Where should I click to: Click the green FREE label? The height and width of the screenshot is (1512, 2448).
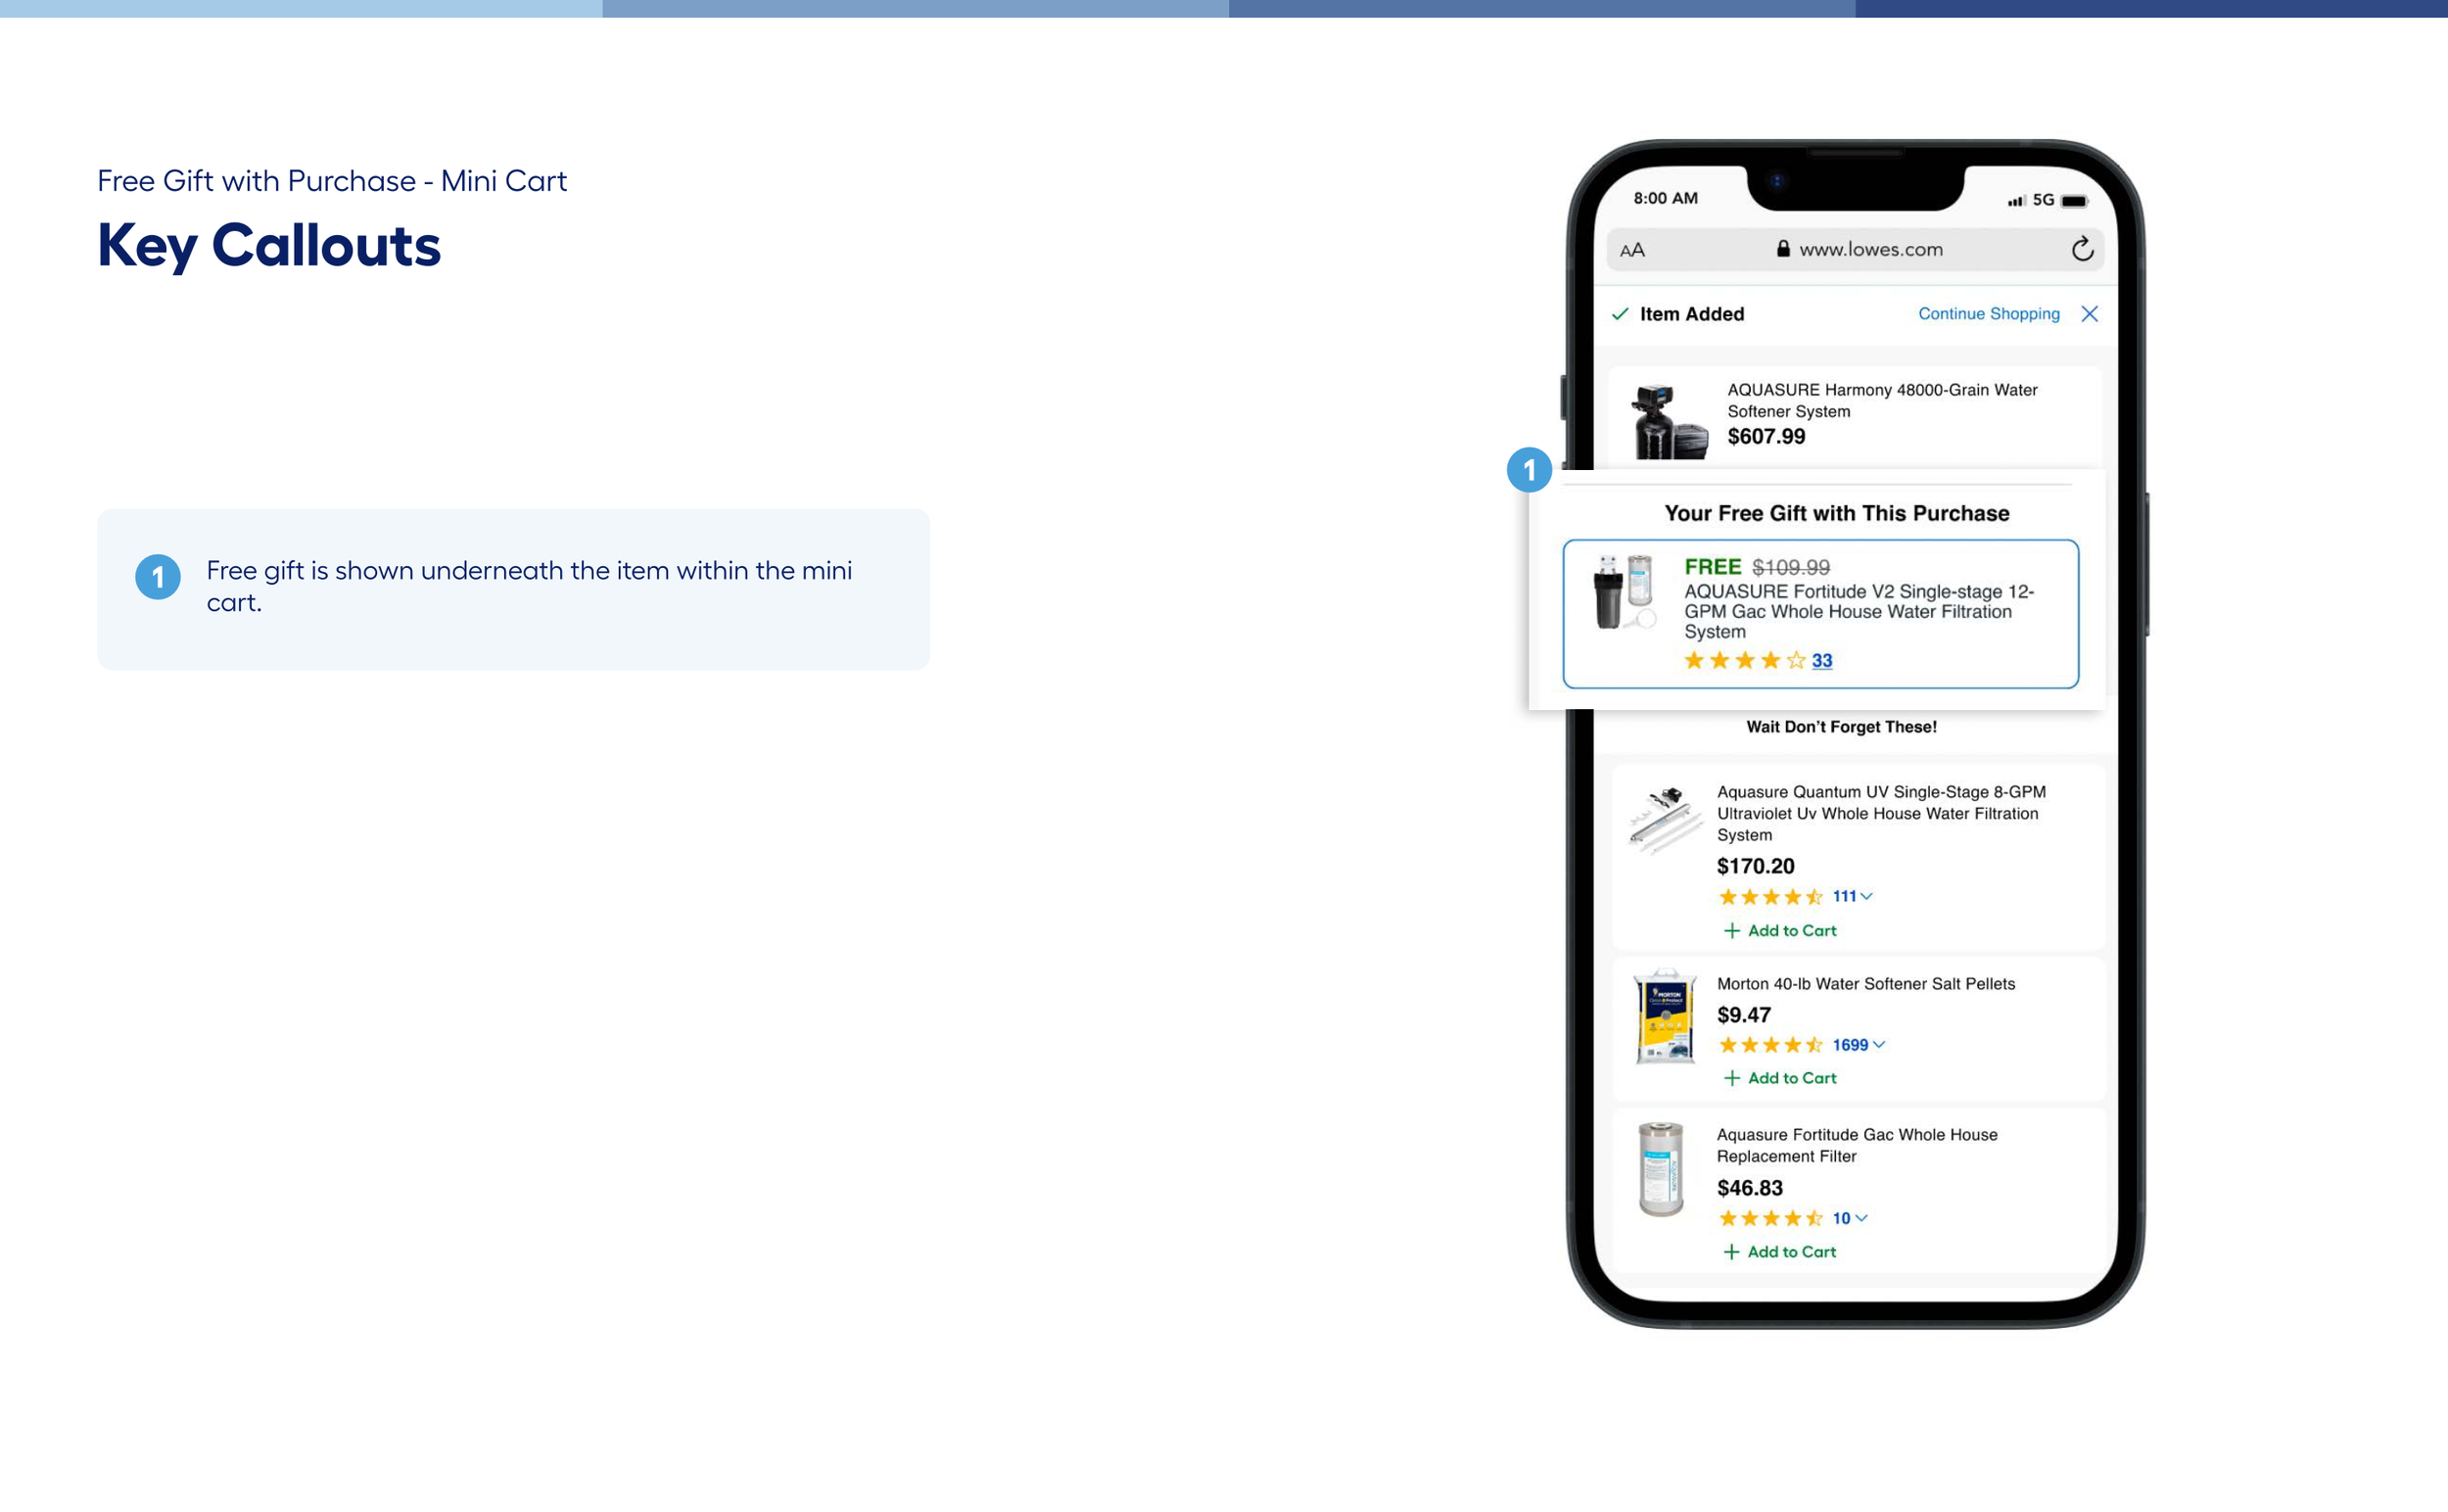tap(1712, 567)
